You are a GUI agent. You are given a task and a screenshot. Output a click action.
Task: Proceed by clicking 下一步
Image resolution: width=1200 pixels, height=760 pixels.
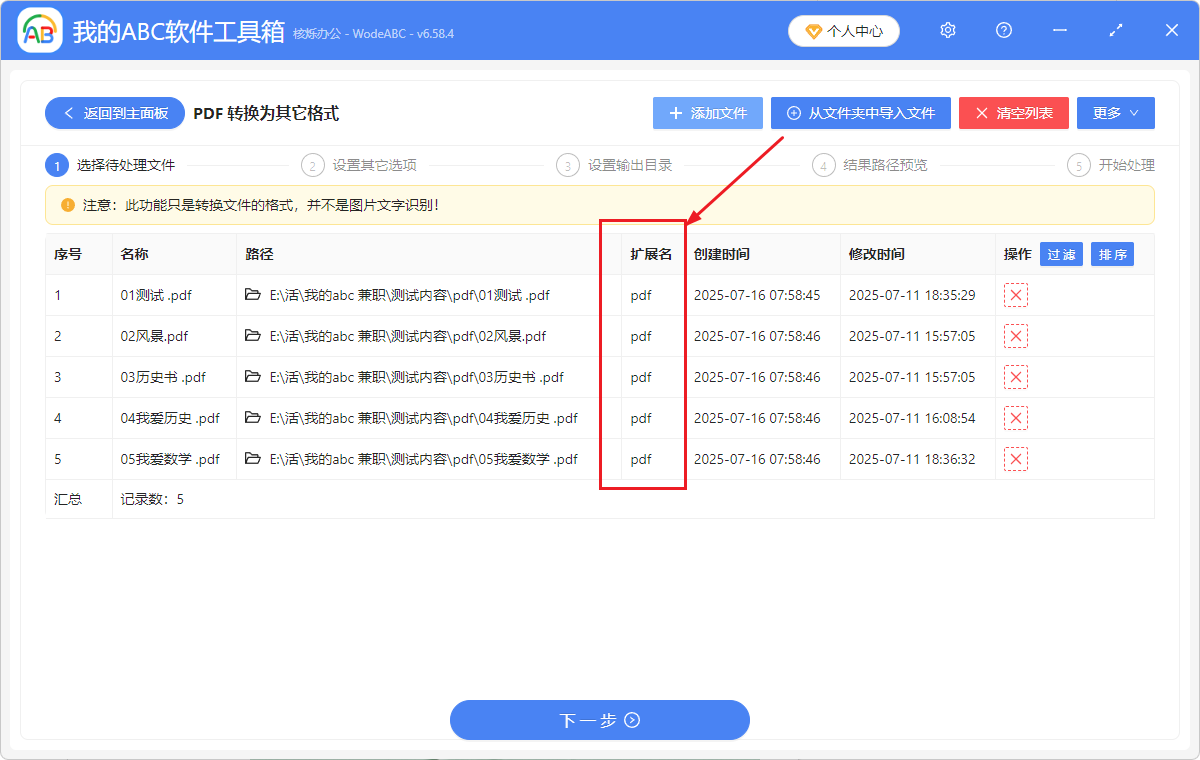(x=600, y=720)
